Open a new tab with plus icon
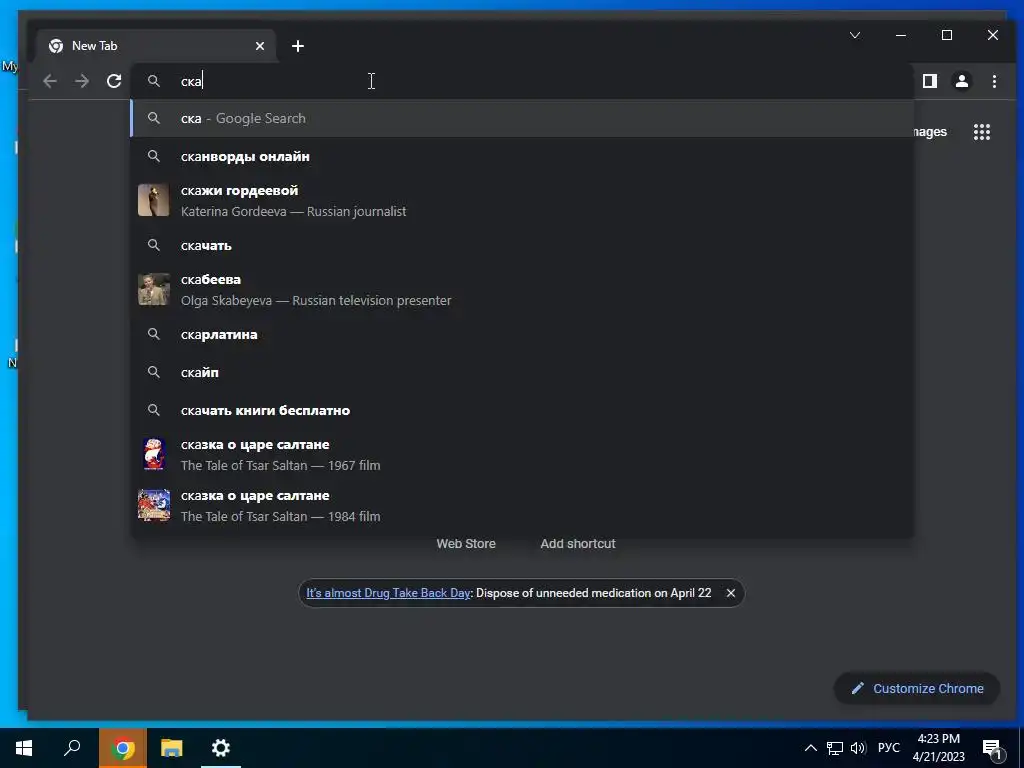1024x768 pixels. [298, 46]
